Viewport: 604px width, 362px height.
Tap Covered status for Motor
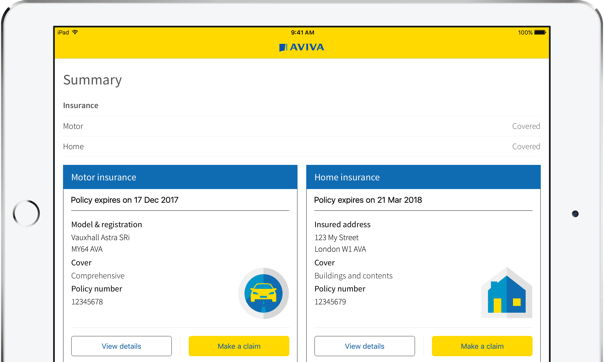coord(526,126)
